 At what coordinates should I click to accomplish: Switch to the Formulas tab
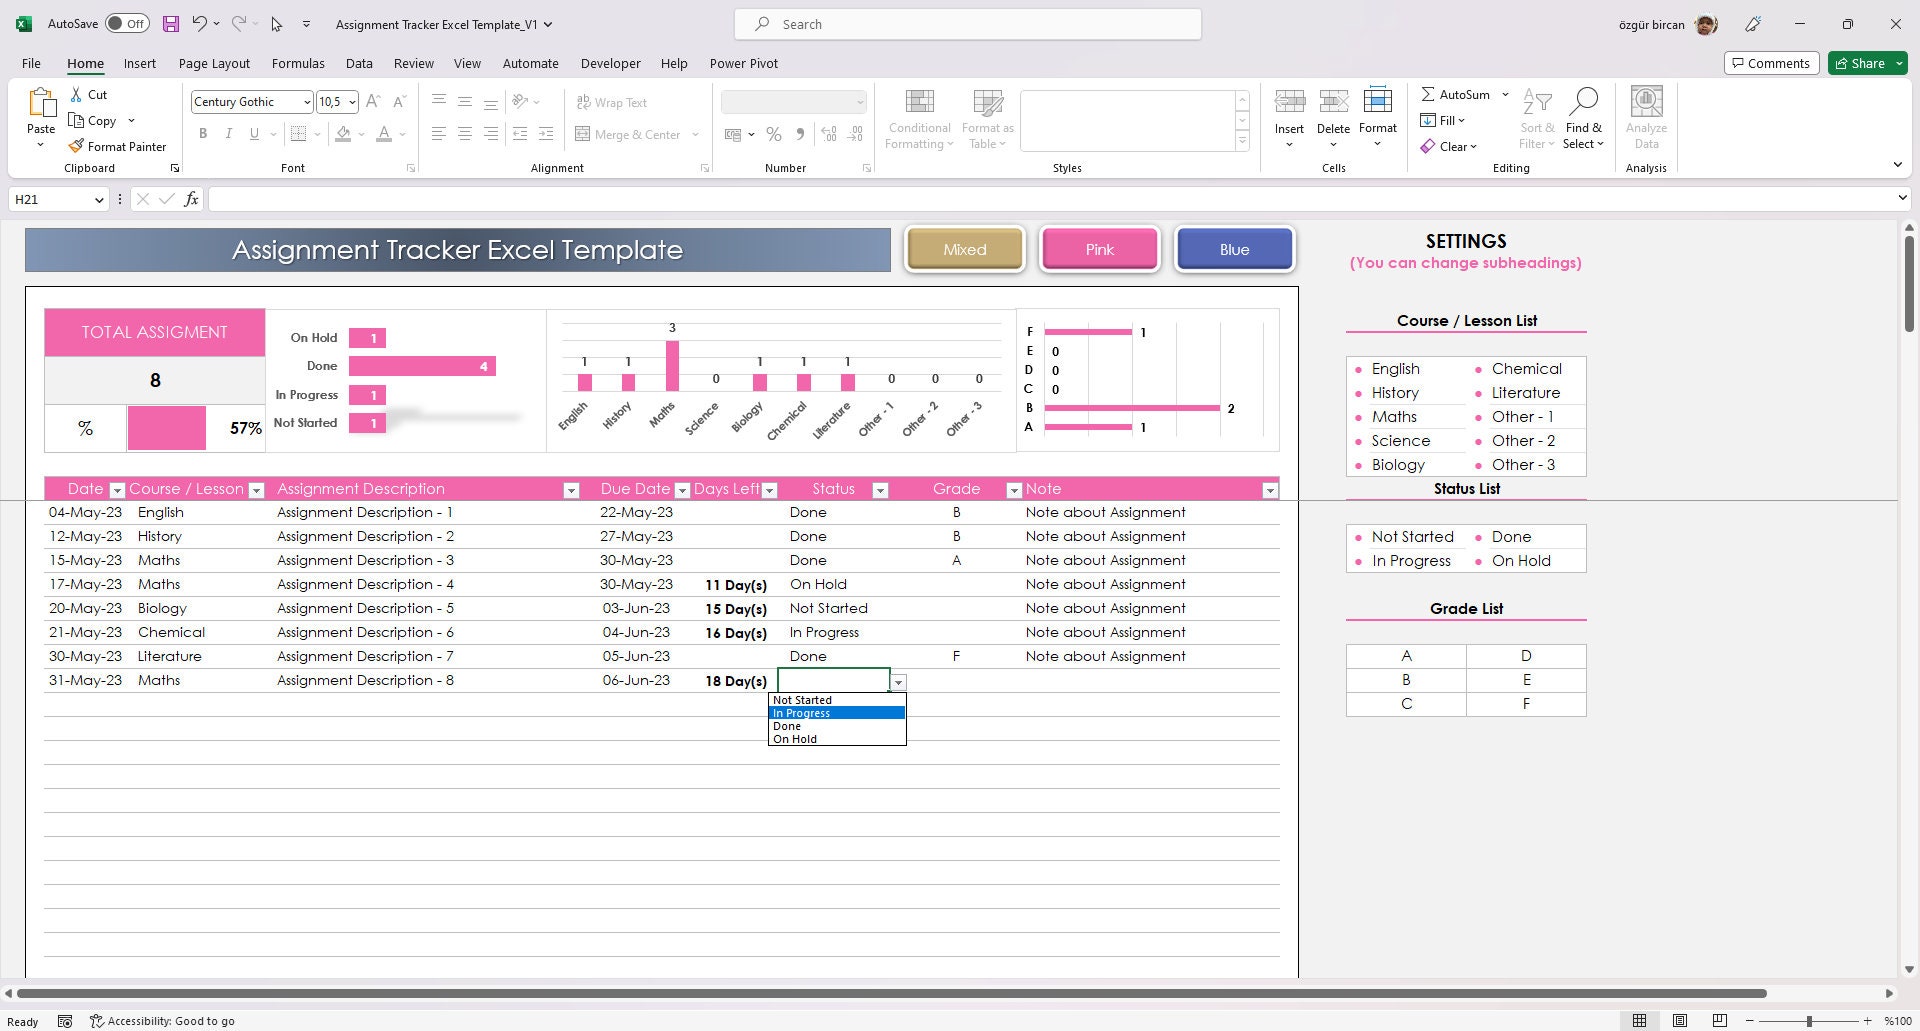298,63
